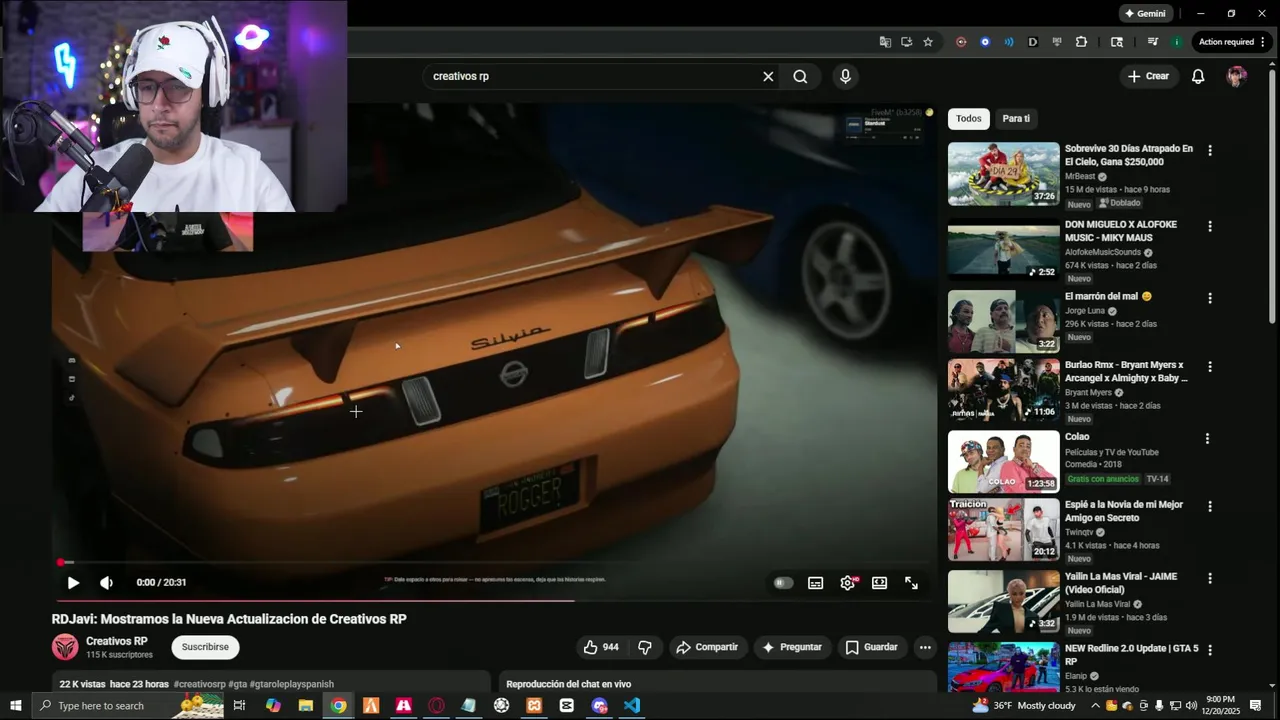The width and height of the screenshot is (1280, 720).
Task: Select the Todos filter chip
Action: 969,118
